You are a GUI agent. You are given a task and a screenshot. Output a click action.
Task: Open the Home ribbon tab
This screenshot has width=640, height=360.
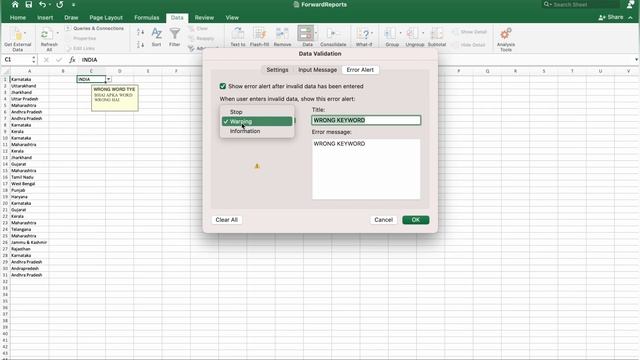[x=18, y=18]
